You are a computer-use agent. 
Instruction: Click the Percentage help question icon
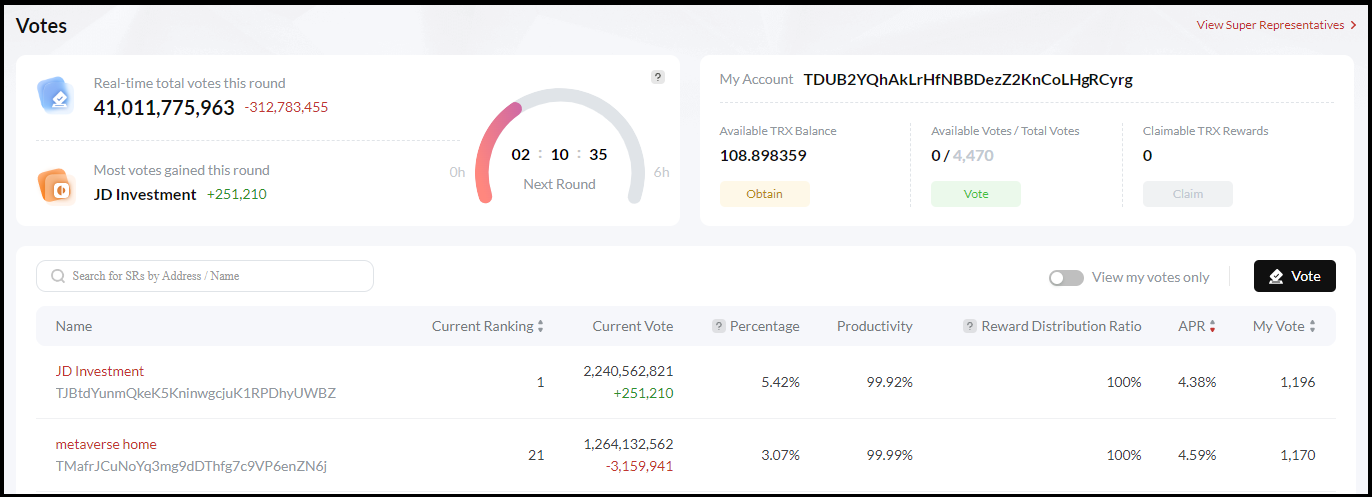(x=718, y=326)
